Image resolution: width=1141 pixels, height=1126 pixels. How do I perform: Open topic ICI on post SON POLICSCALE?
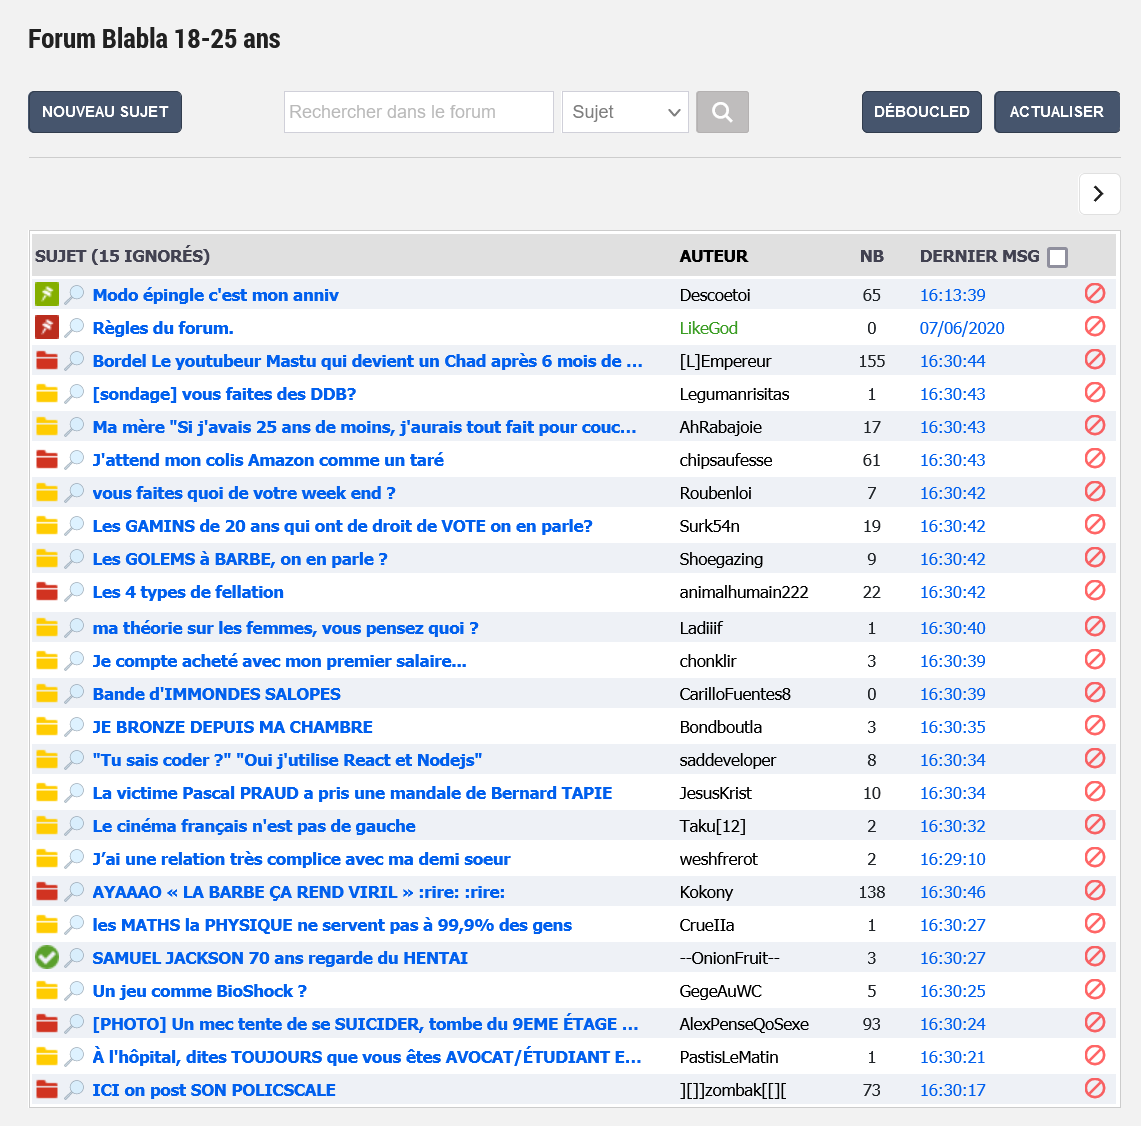click(x=214, y=1090)
